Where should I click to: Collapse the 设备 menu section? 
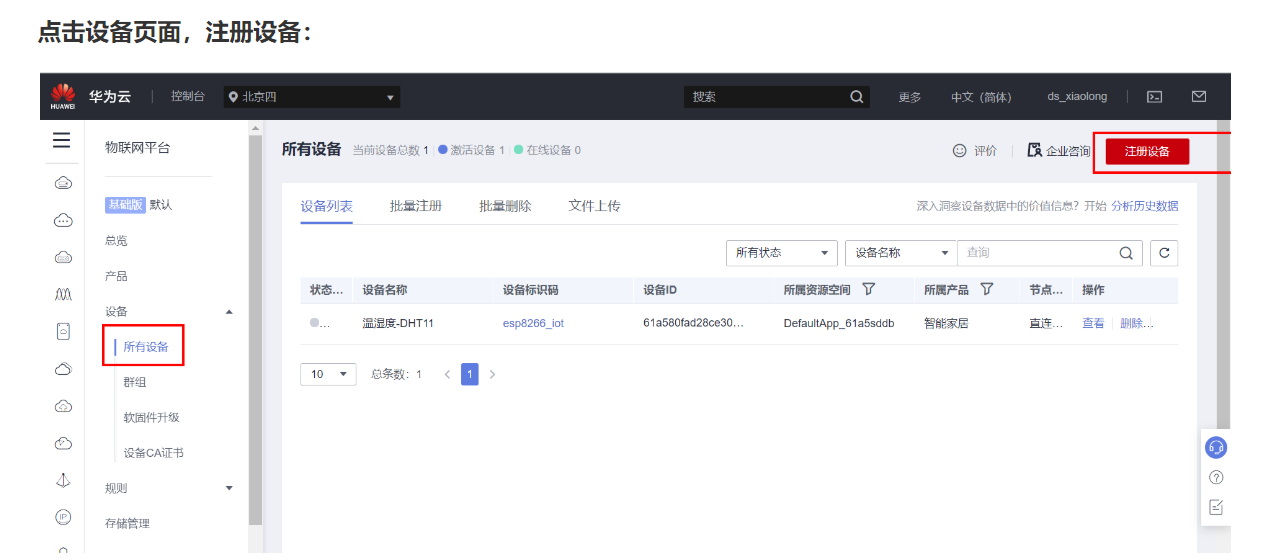pyautogui.click(x=229, y=312)
